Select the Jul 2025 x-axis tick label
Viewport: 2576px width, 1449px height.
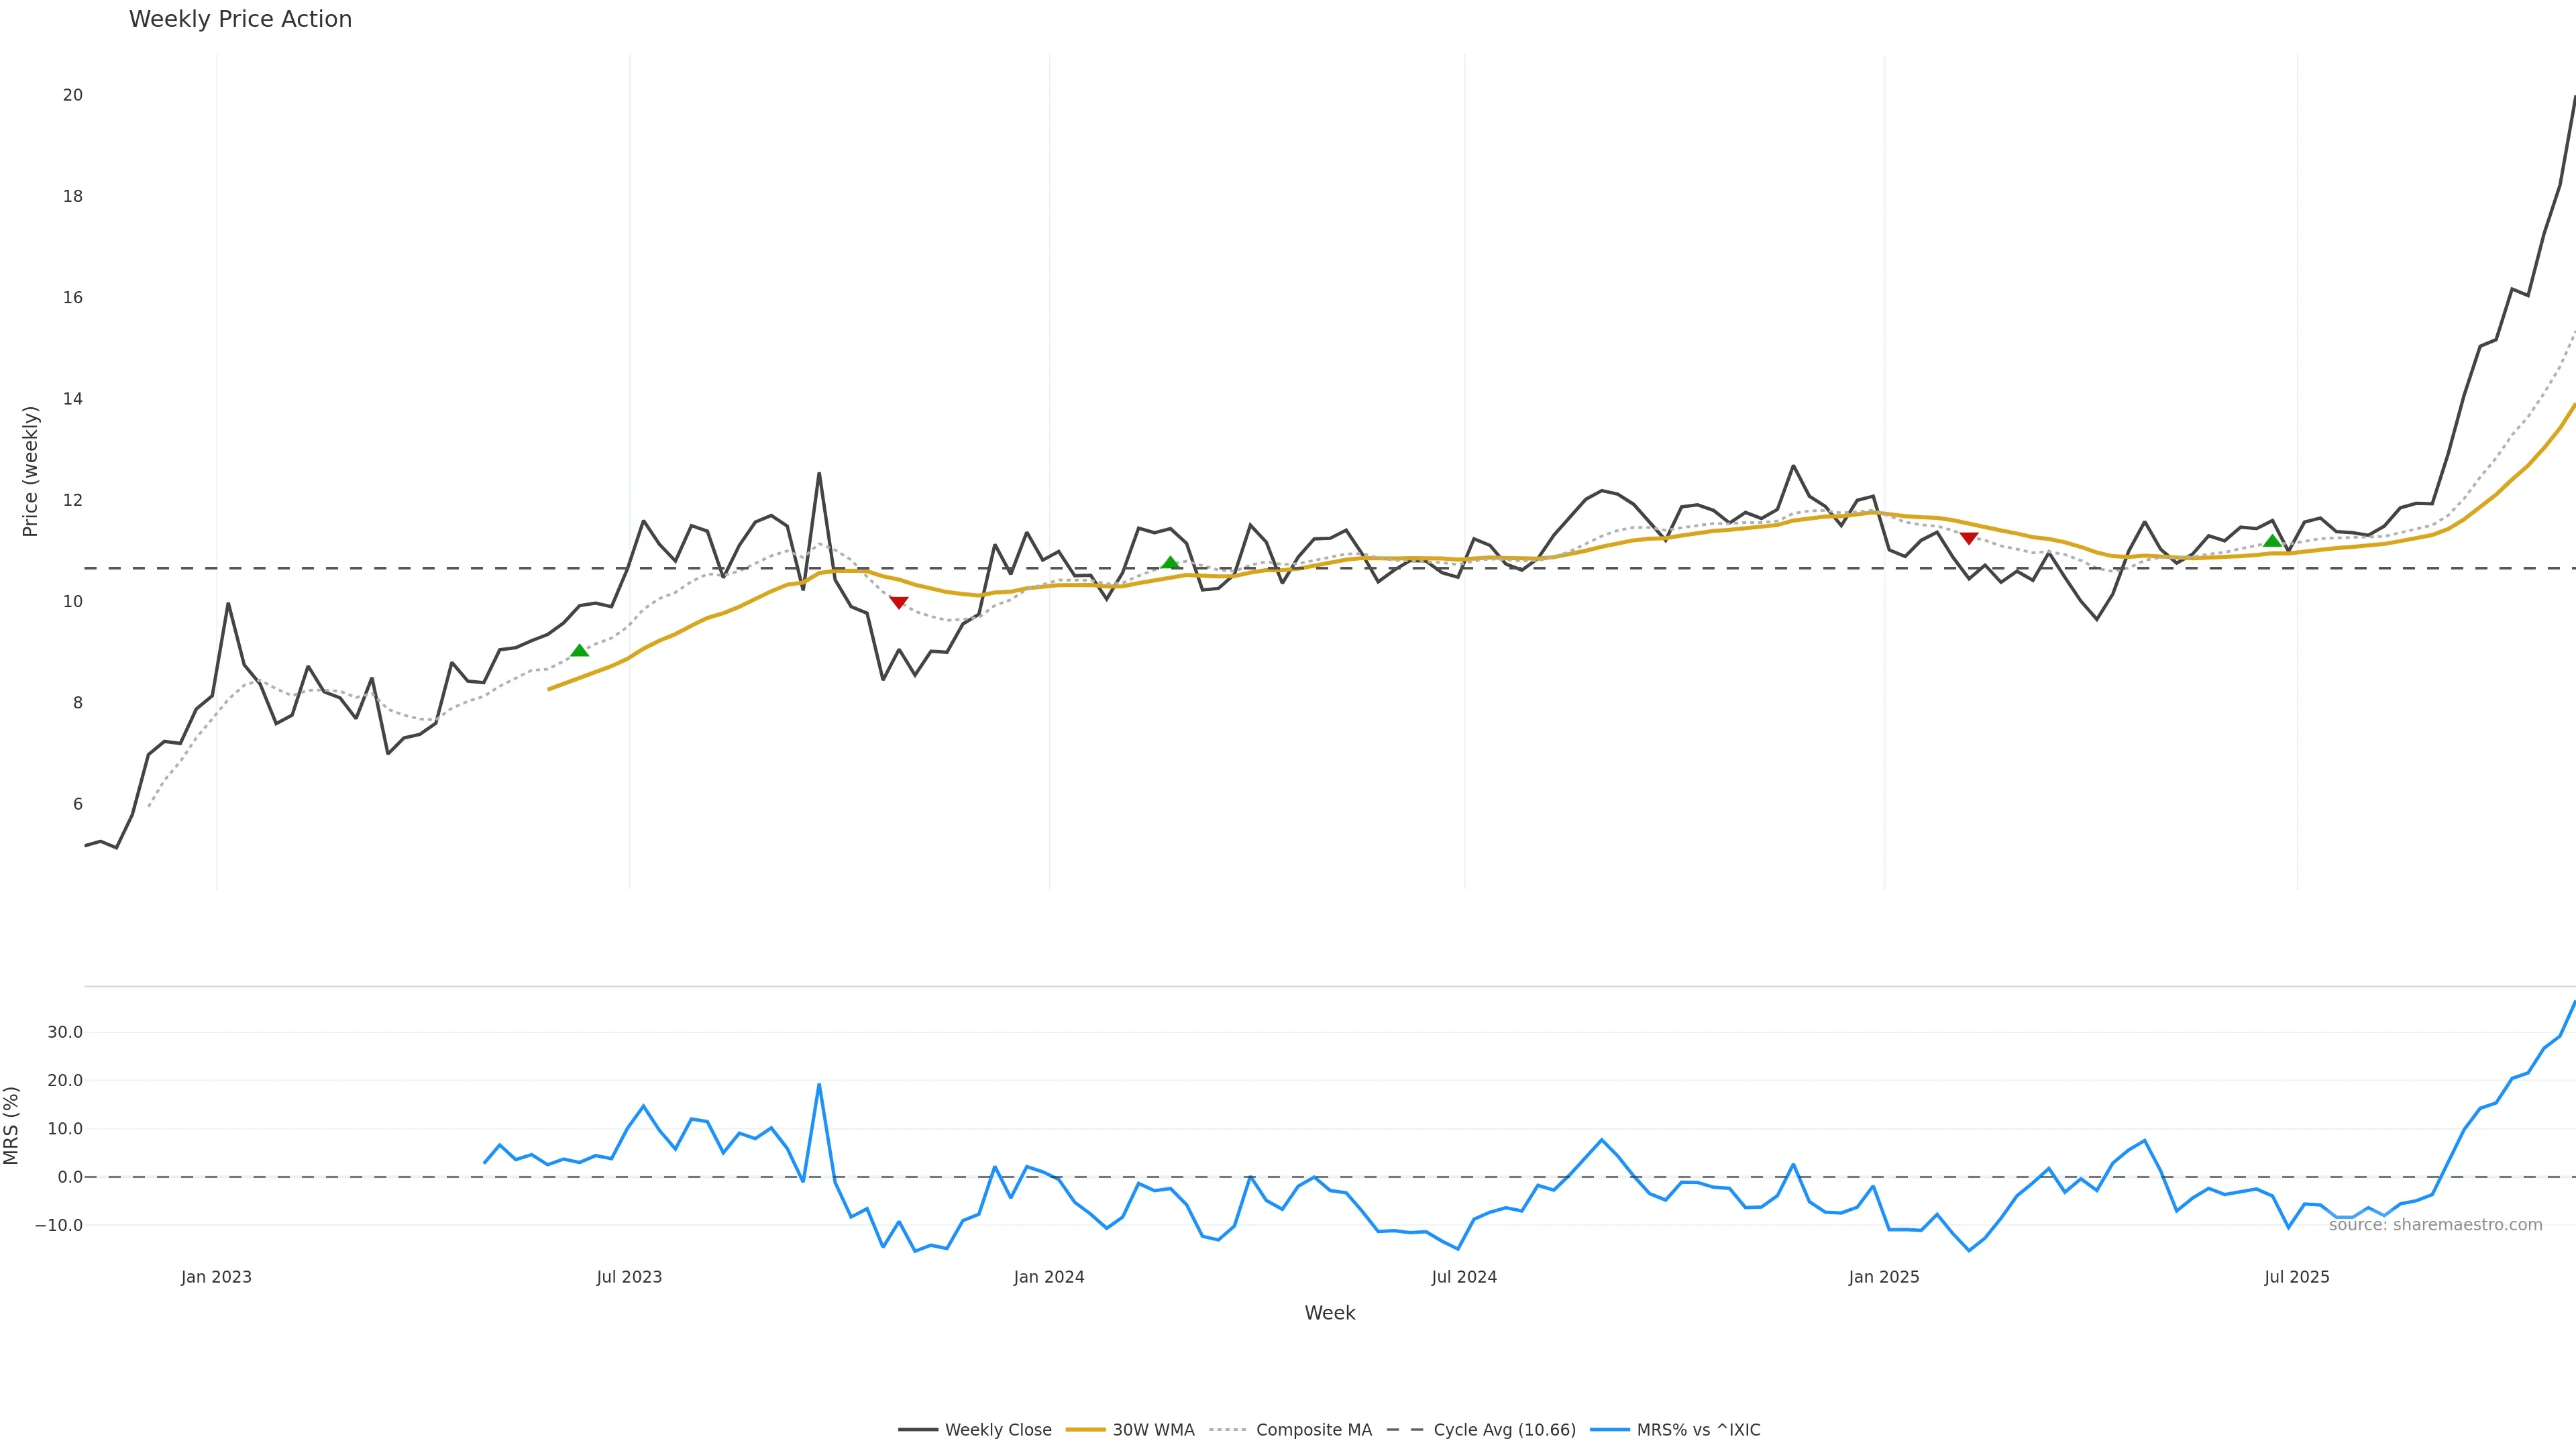coord(2296,1277)
